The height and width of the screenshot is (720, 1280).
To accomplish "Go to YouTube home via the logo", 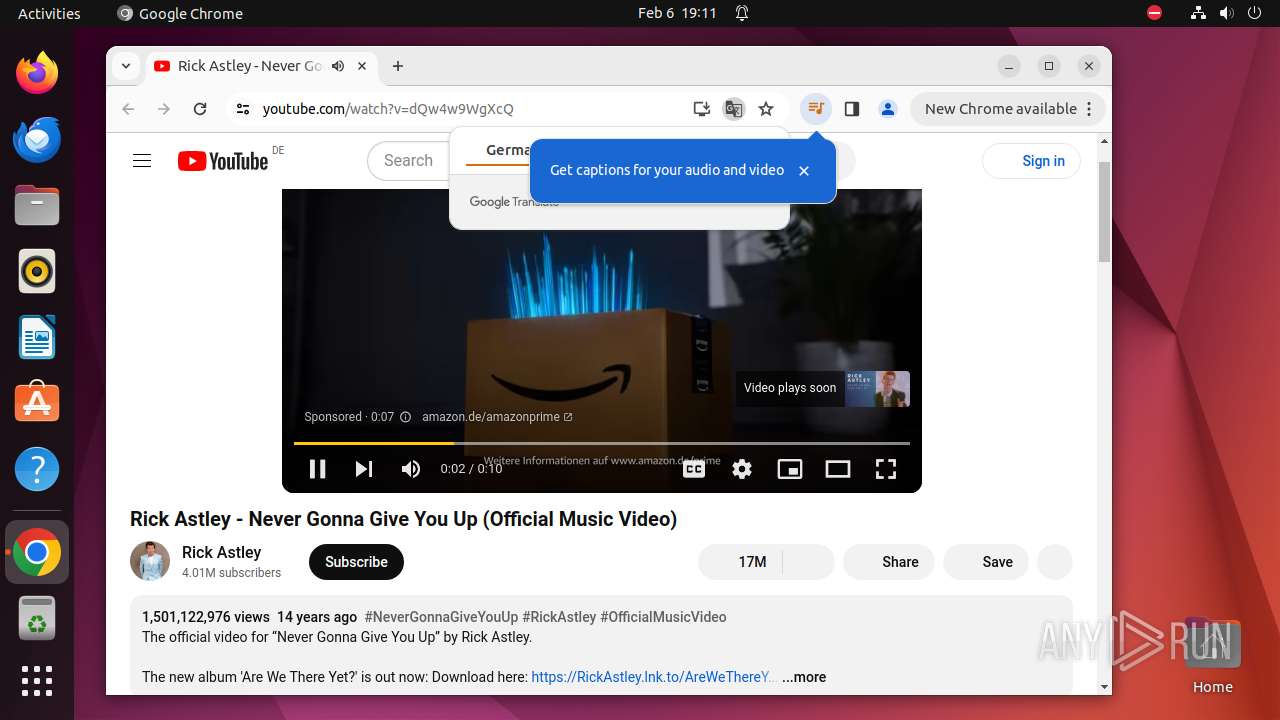I will 222,161.
